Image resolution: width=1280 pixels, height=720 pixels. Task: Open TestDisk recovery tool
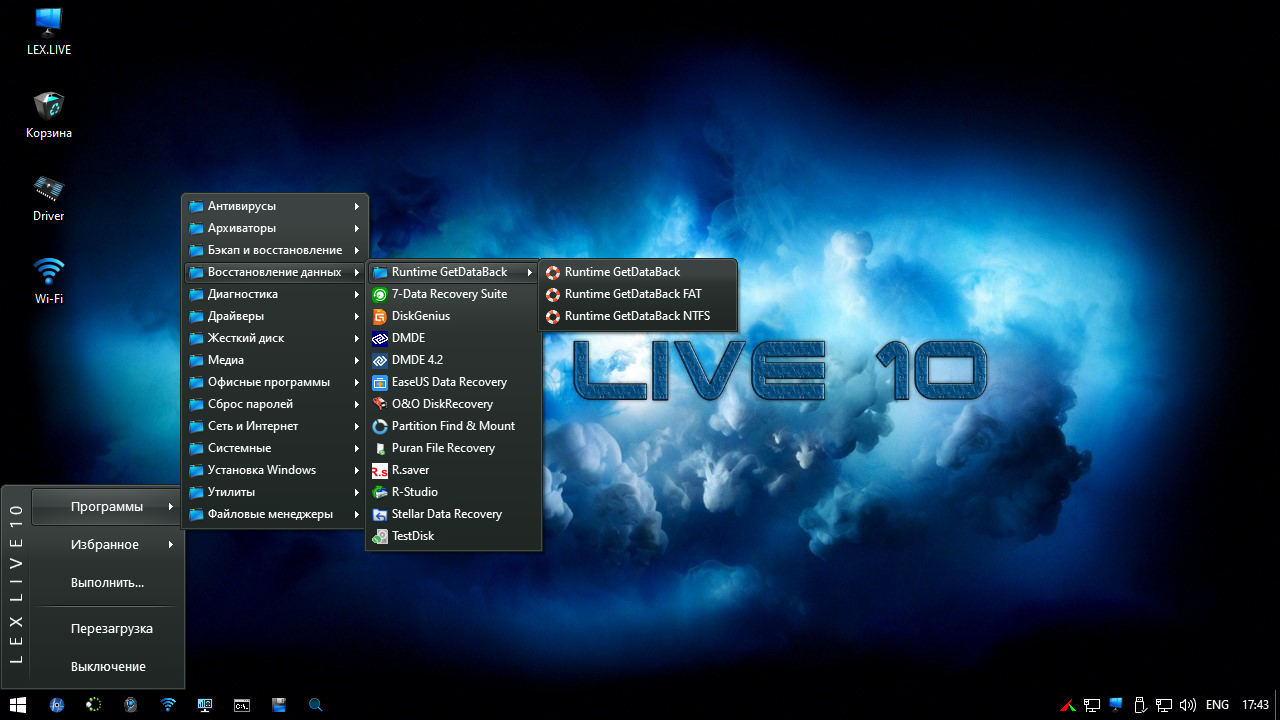(412, 536)
